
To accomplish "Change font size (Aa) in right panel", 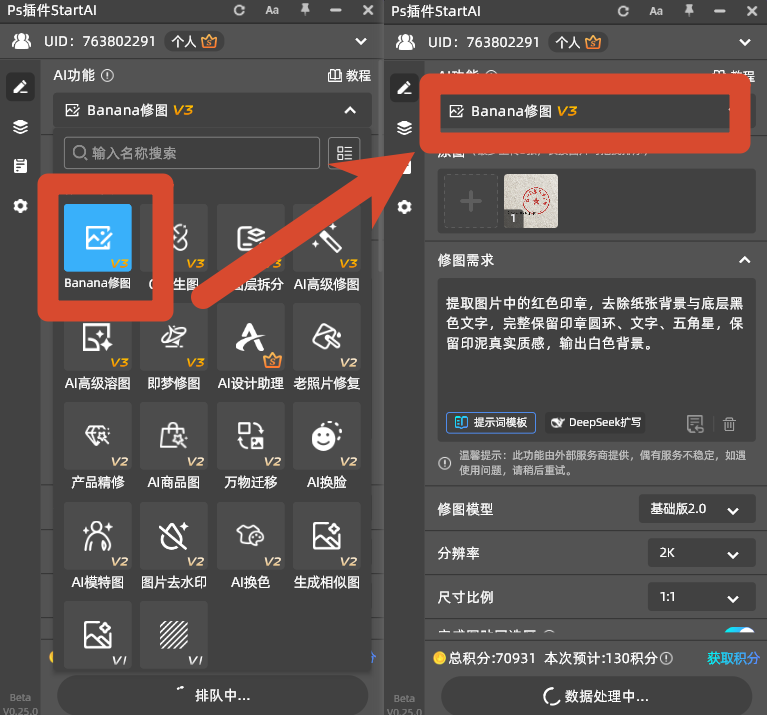I will (656, 11).
